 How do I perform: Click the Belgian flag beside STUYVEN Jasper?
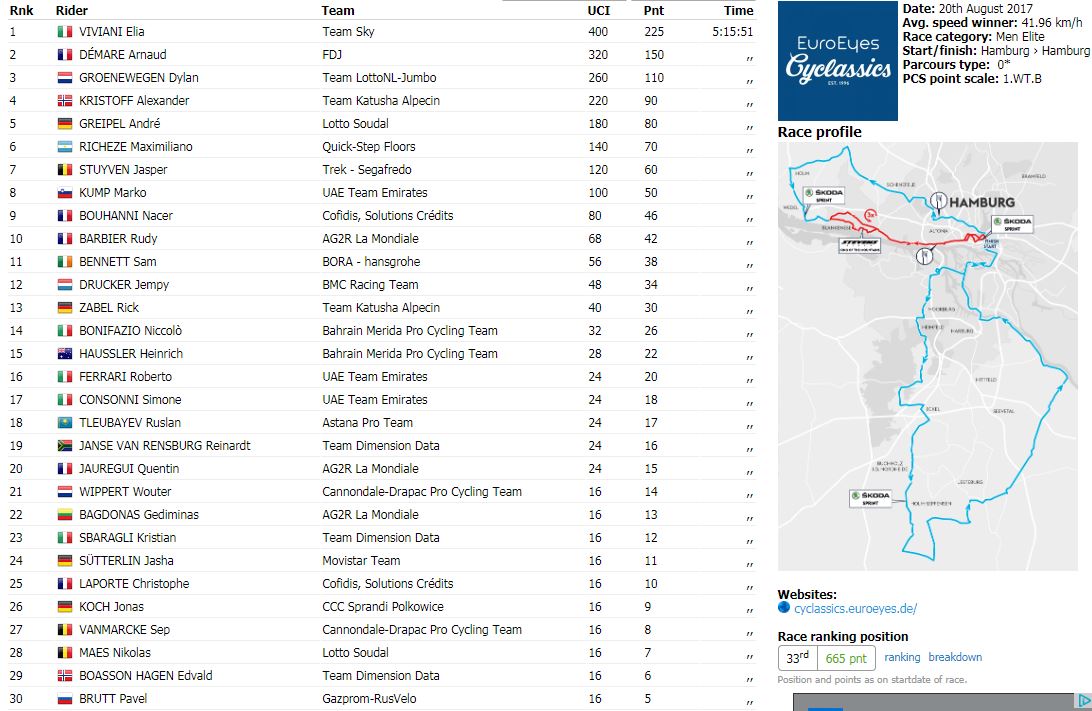coord(65,169)
